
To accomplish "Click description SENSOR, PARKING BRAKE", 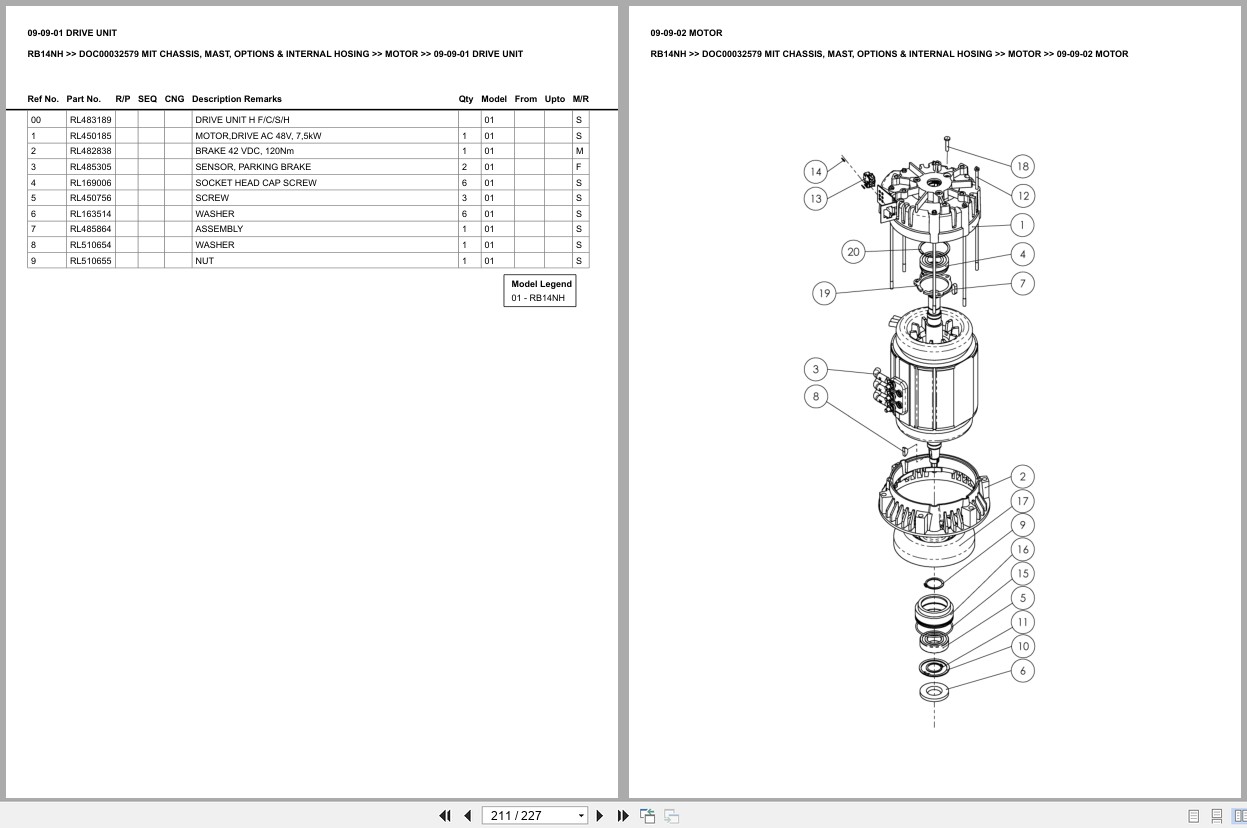I will tap(253, 167).
